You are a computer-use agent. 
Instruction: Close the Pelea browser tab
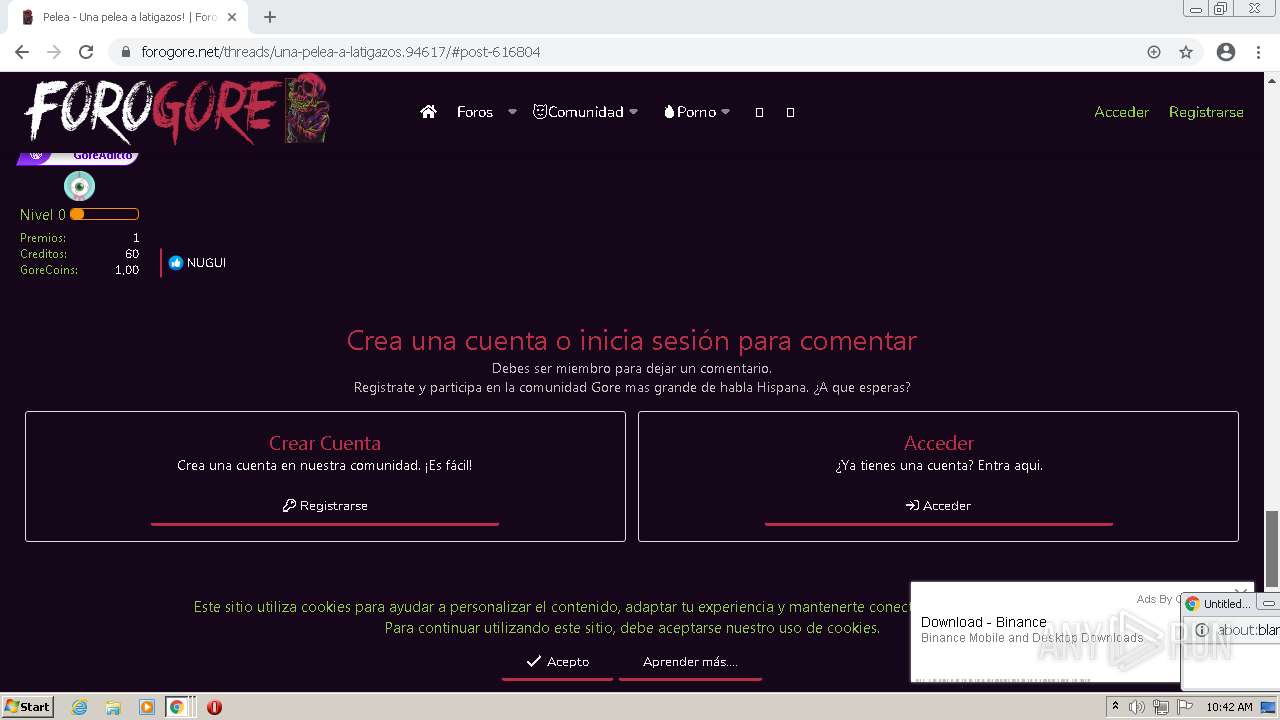(233, 17)
